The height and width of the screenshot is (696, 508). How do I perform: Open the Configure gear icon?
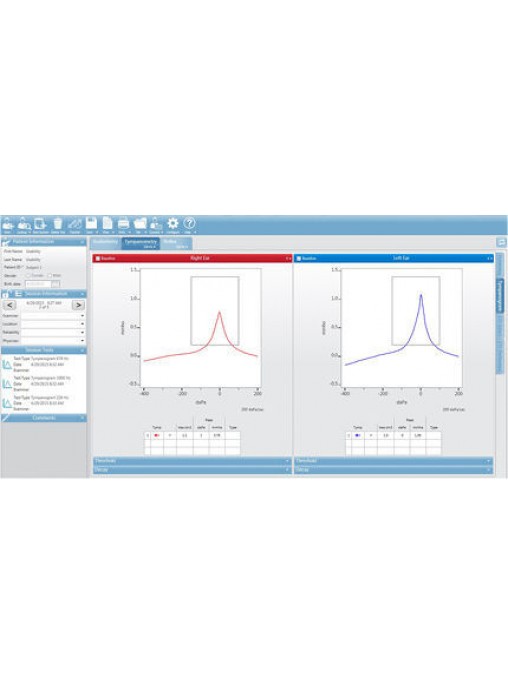tap(173, 223)
